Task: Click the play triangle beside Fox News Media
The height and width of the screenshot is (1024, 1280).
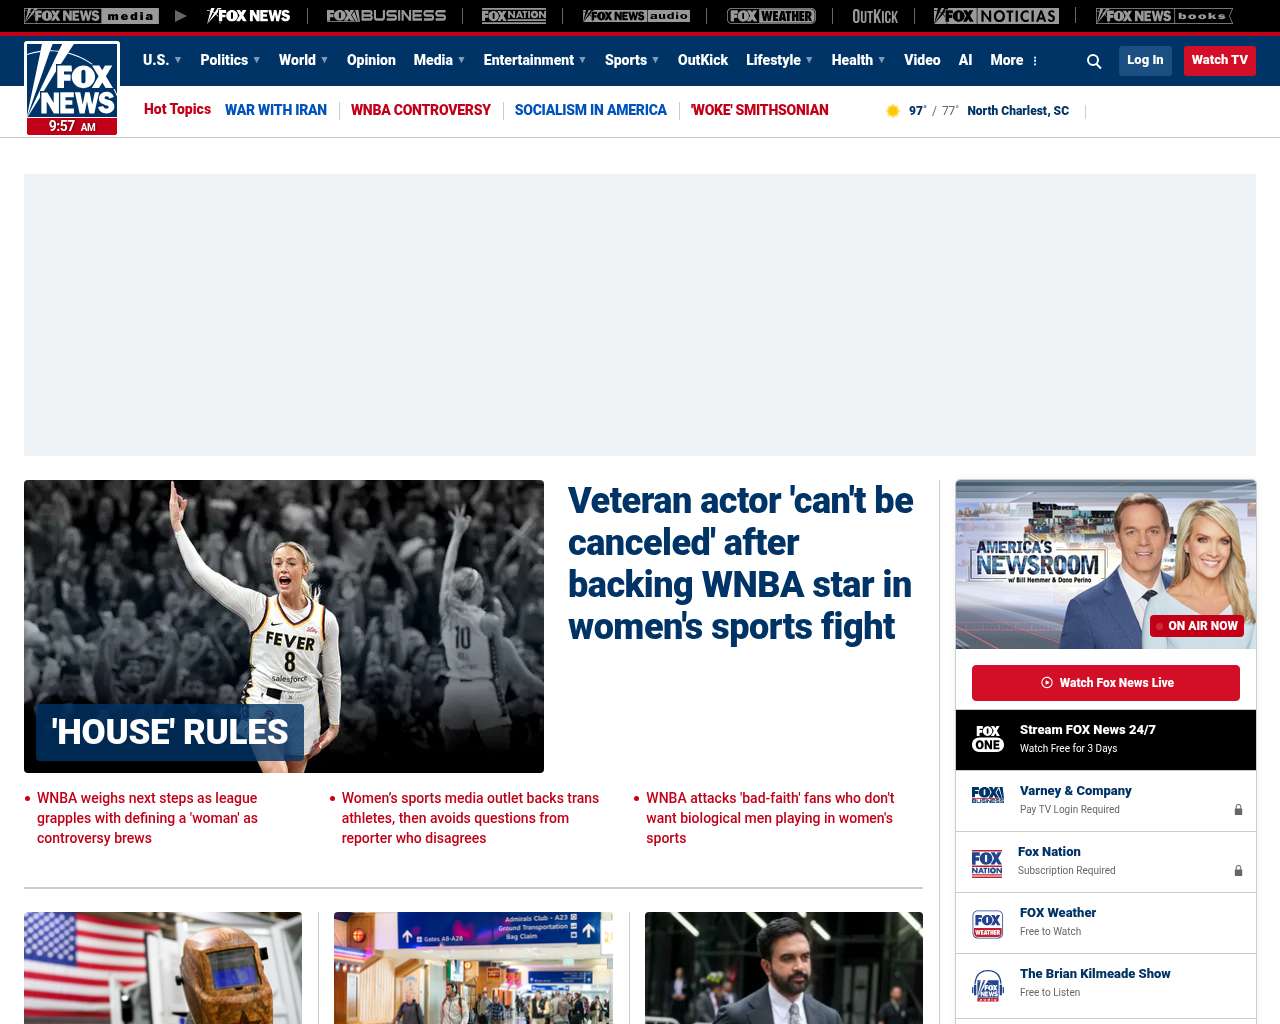Action: click(x=181, y=16)
